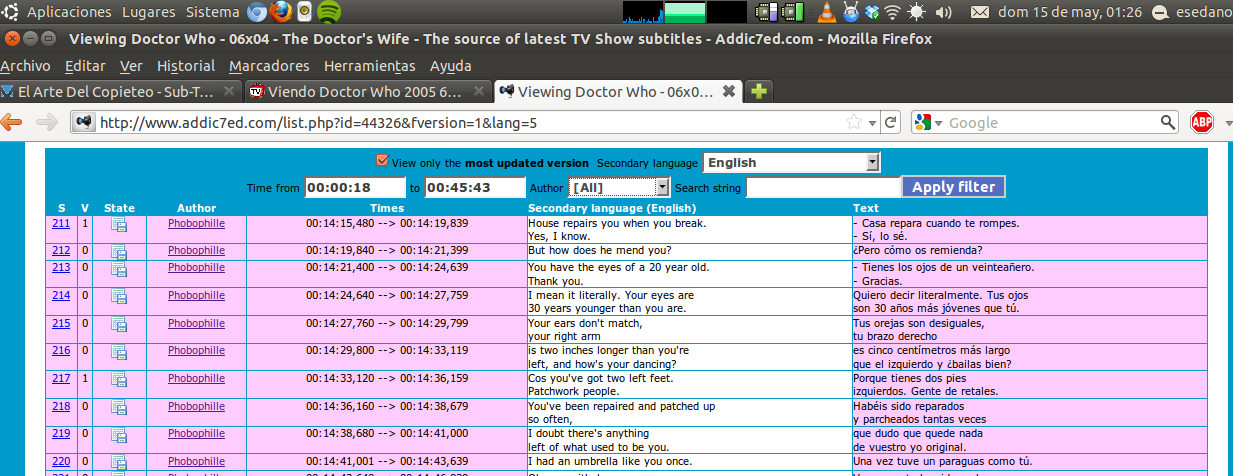Open Secondary language dropdown
The image size is (1233, 476).
[x=792, y=162]
